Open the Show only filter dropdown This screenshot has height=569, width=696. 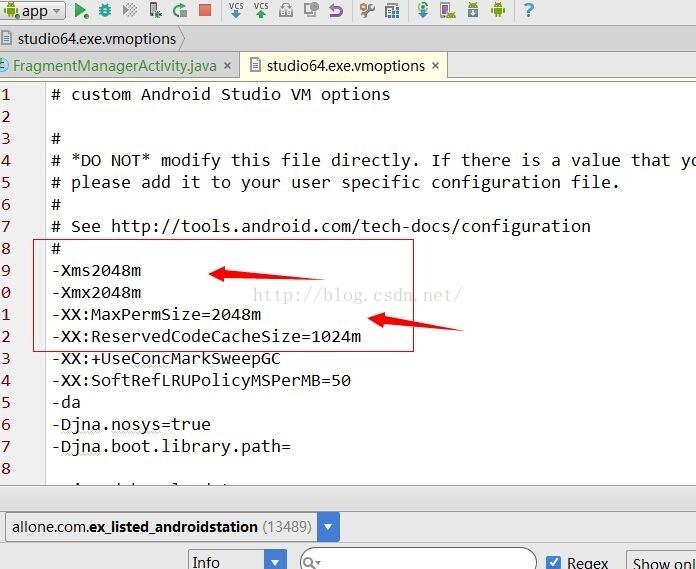tap(661, 561)
